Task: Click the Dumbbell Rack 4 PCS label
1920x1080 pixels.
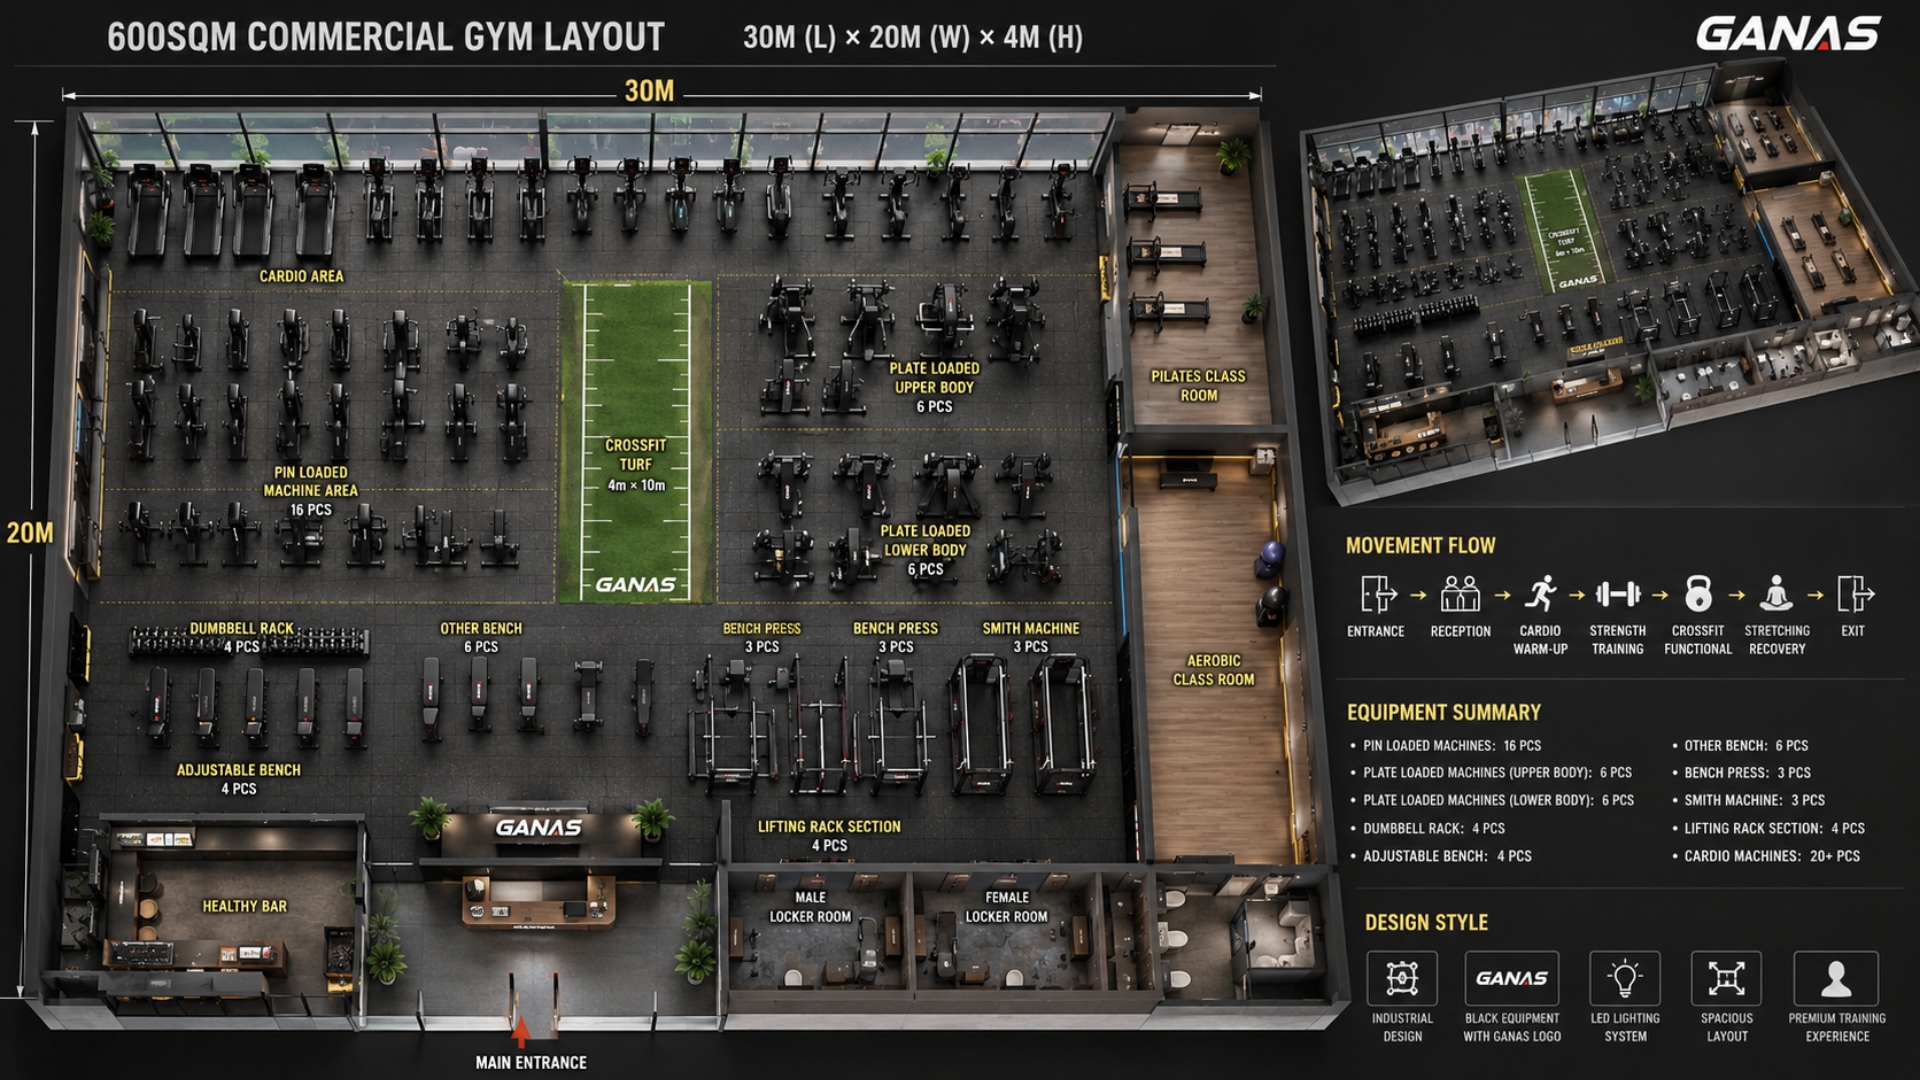Action: click(242, 638)
